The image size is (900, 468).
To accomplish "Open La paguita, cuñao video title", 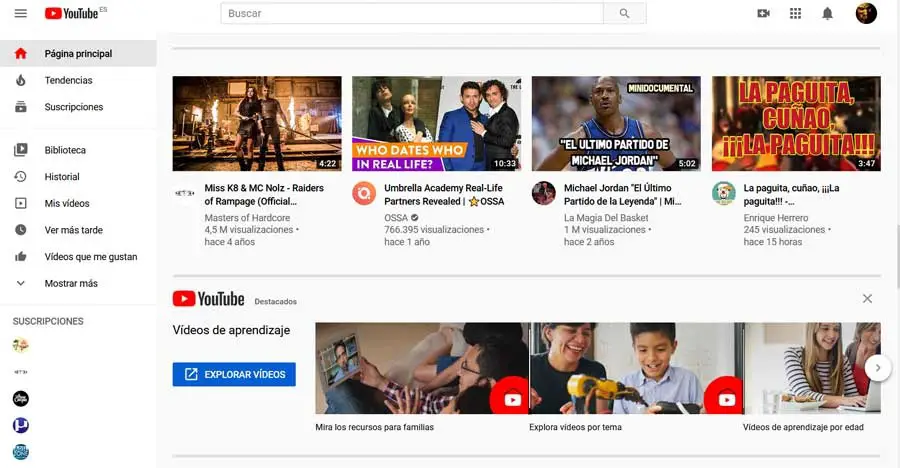I will (792, 195).
